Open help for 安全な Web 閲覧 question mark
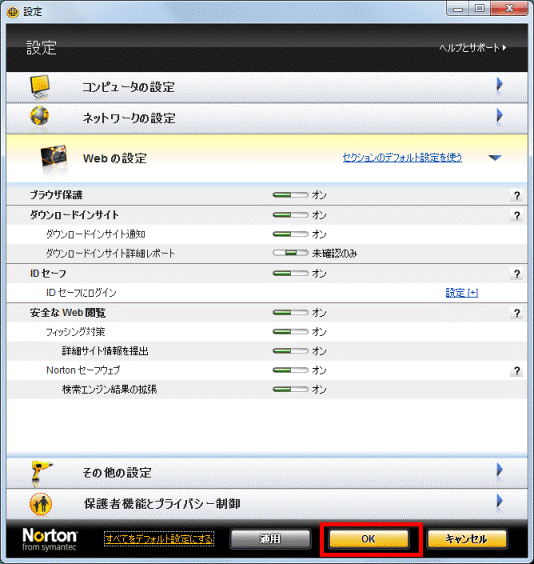Screen dimensions: 534x564 pos(517,313)
